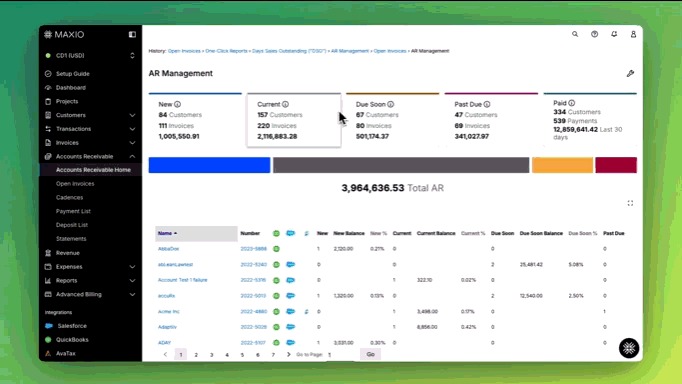
Task: Click the 8,856.00 current balance cell
Action: pyautogui.click(x=427, y=327)
